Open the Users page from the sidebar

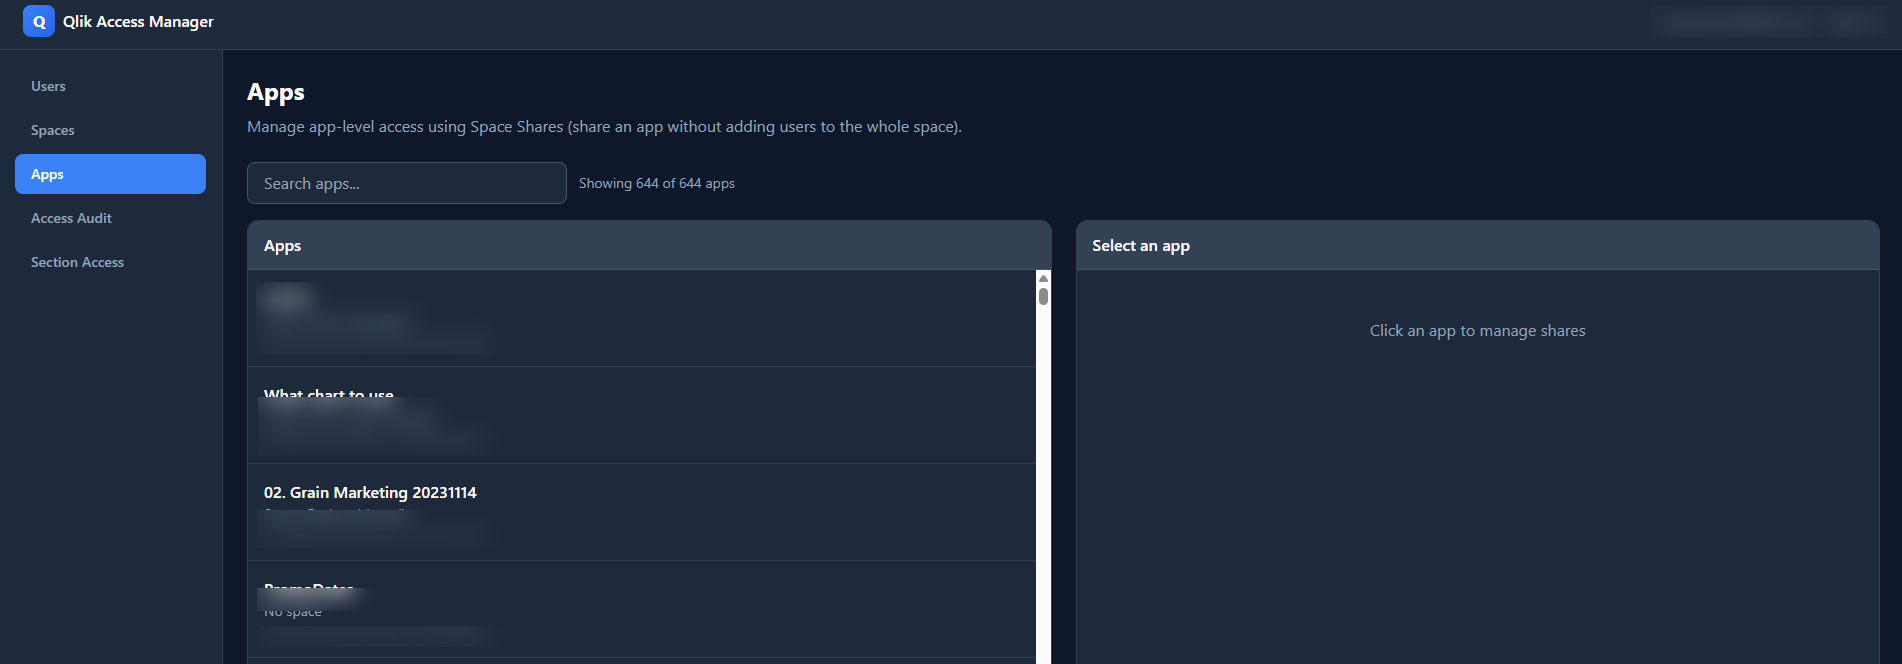coord(48,86)
